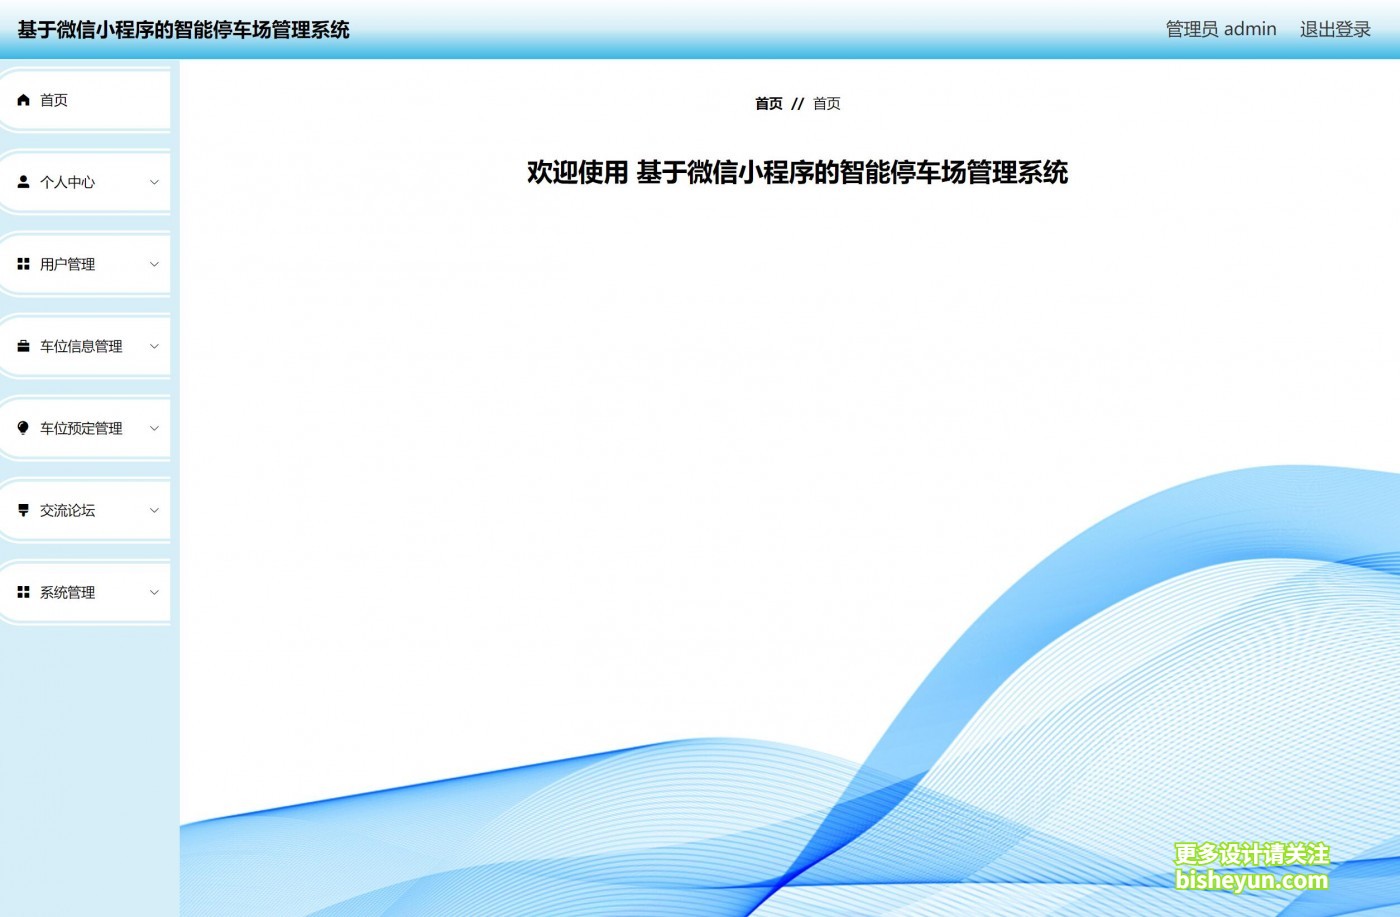
Task: Click the bulb icon beside 车位预定管理
Action: (x=24, y=428)
